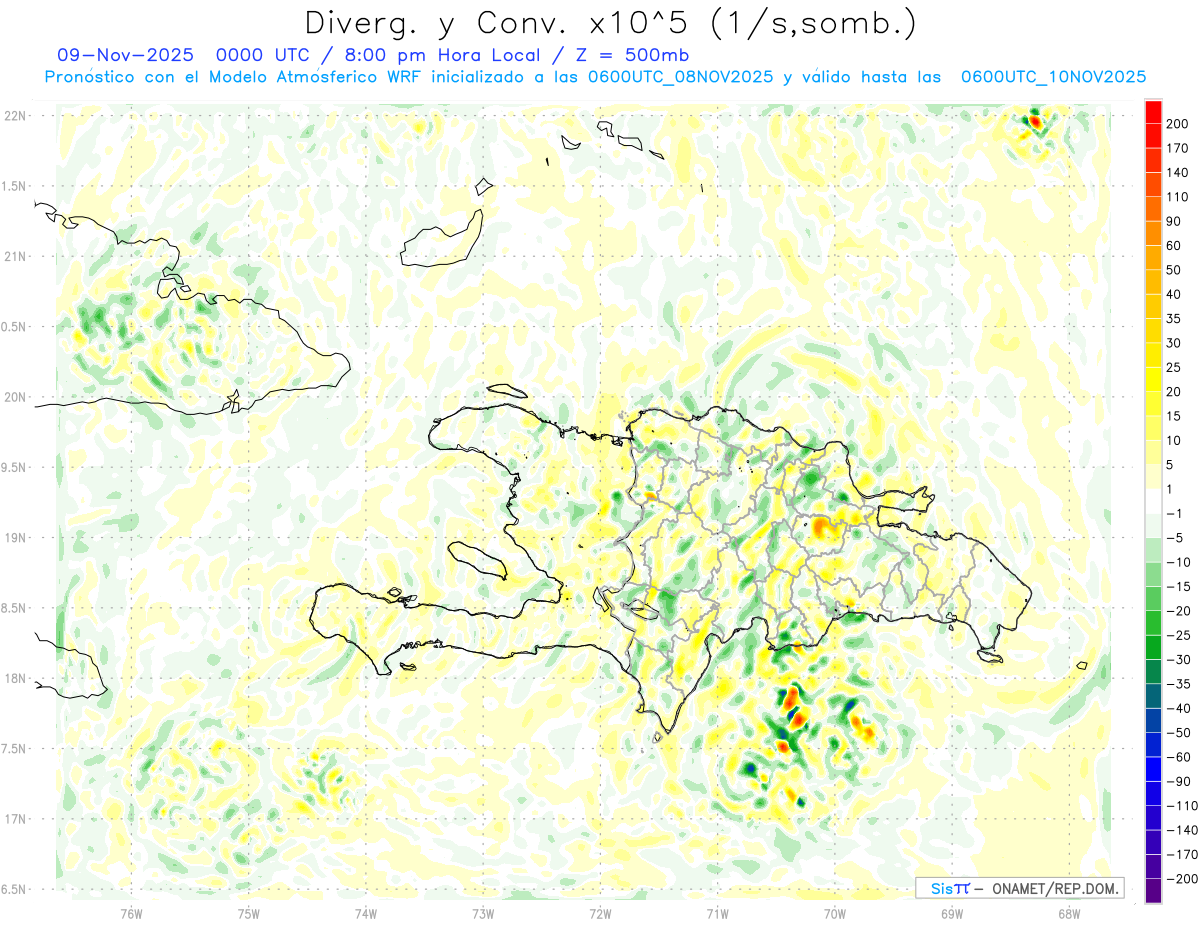The image size is (1200, 927).
Task: Click the colorbar value "-15"
Action: tap(1181, 587)
